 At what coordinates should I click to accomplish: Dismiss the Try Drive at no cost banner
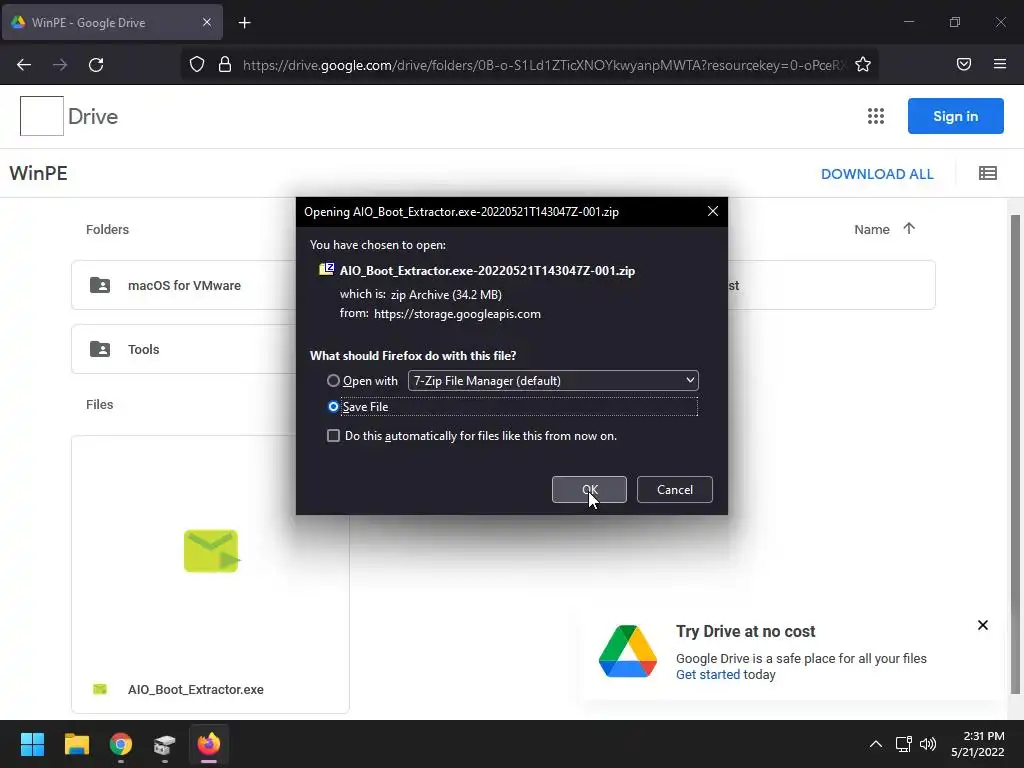pos(982,625)
